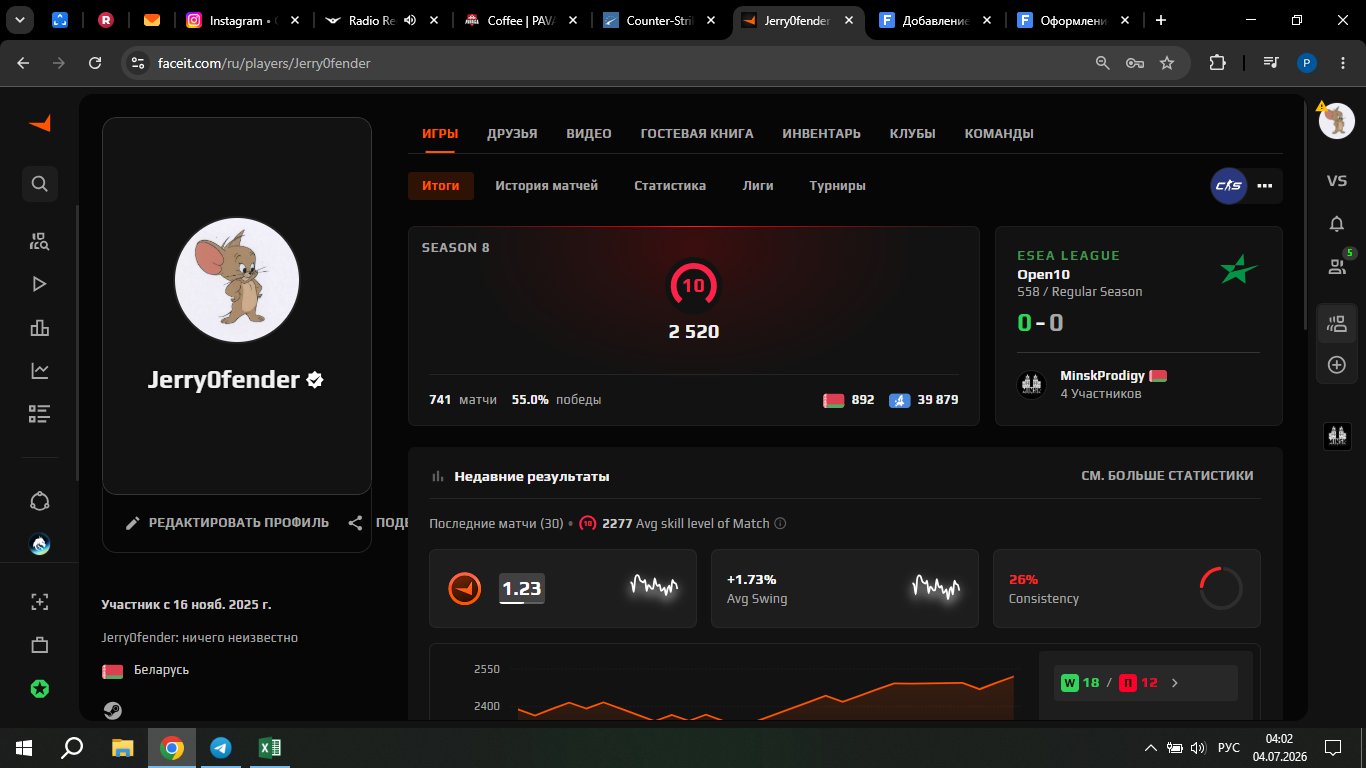This screenshot has height=768, width=1366.
Task: Open the find players sidebar icon
Action: tap(40, 240)
